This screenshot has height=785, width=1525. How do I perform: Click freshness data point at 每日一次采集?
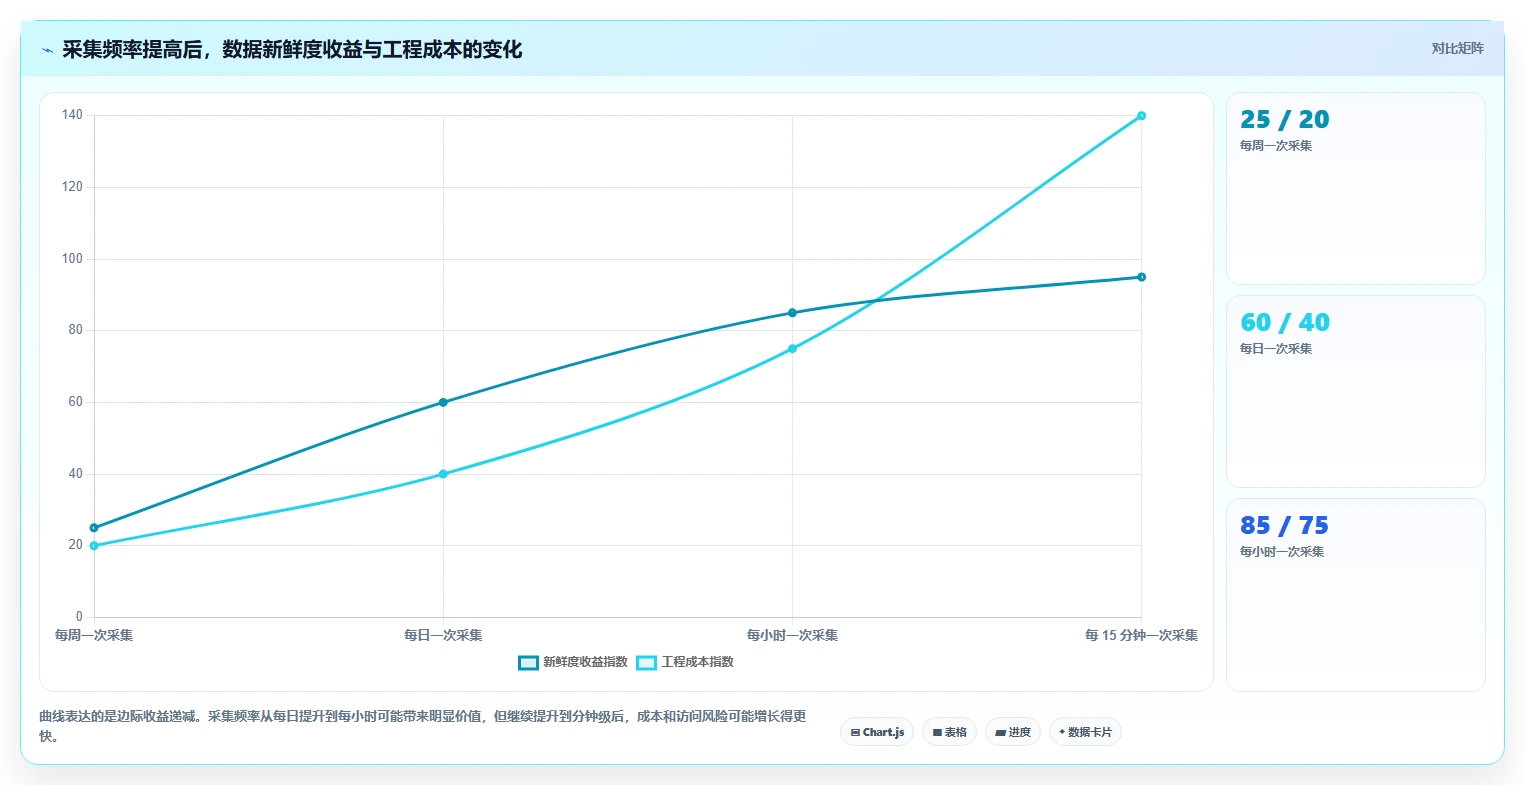(443, 402)
